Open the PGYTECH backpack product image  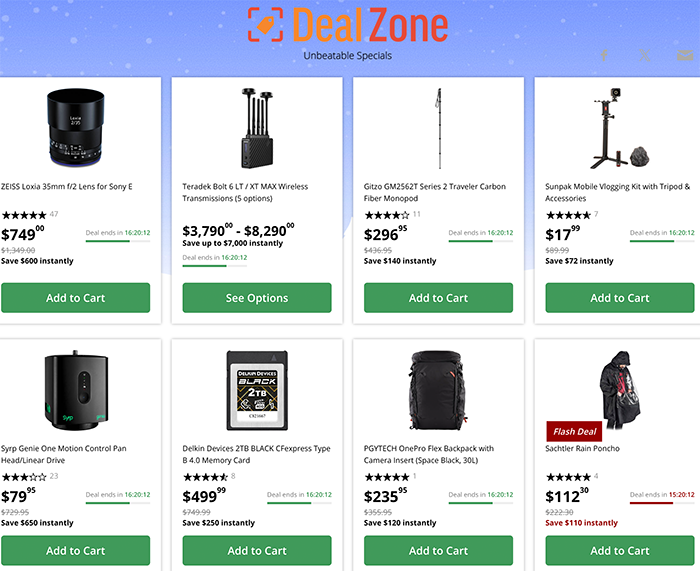438,390
